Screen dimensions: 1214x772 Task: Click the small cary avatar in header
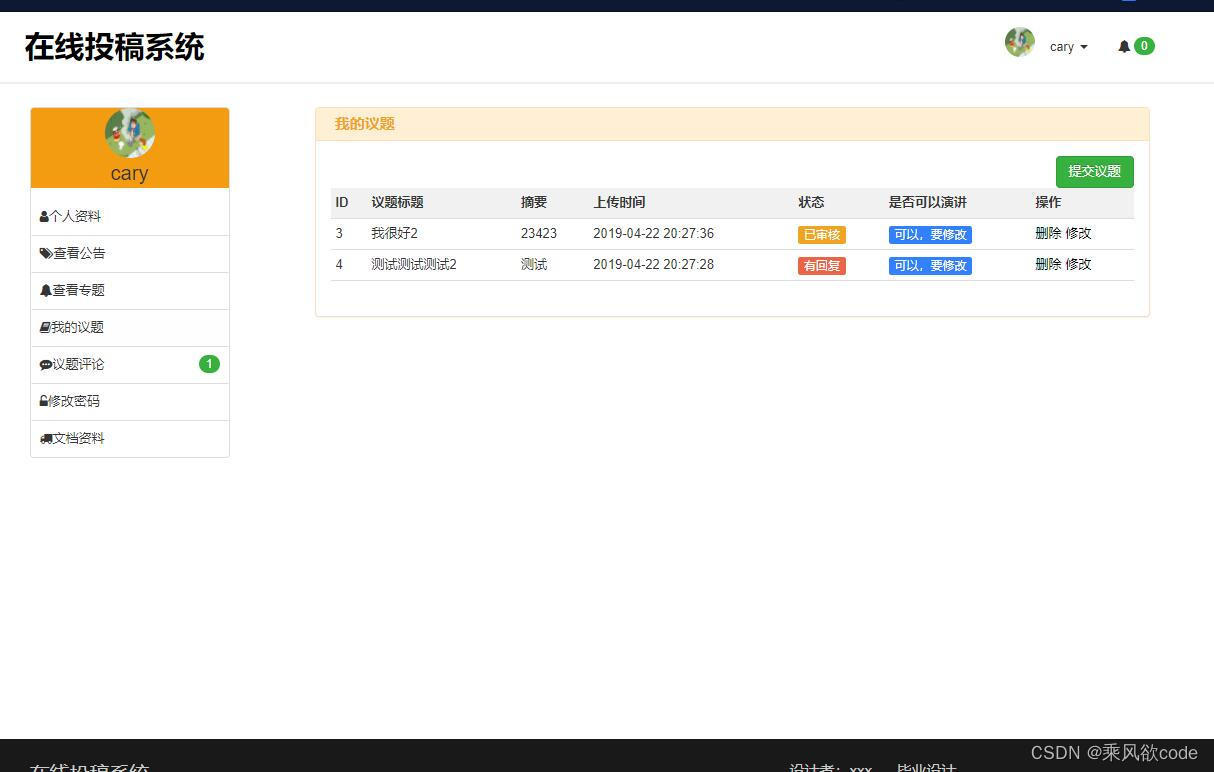[1020, 42]
